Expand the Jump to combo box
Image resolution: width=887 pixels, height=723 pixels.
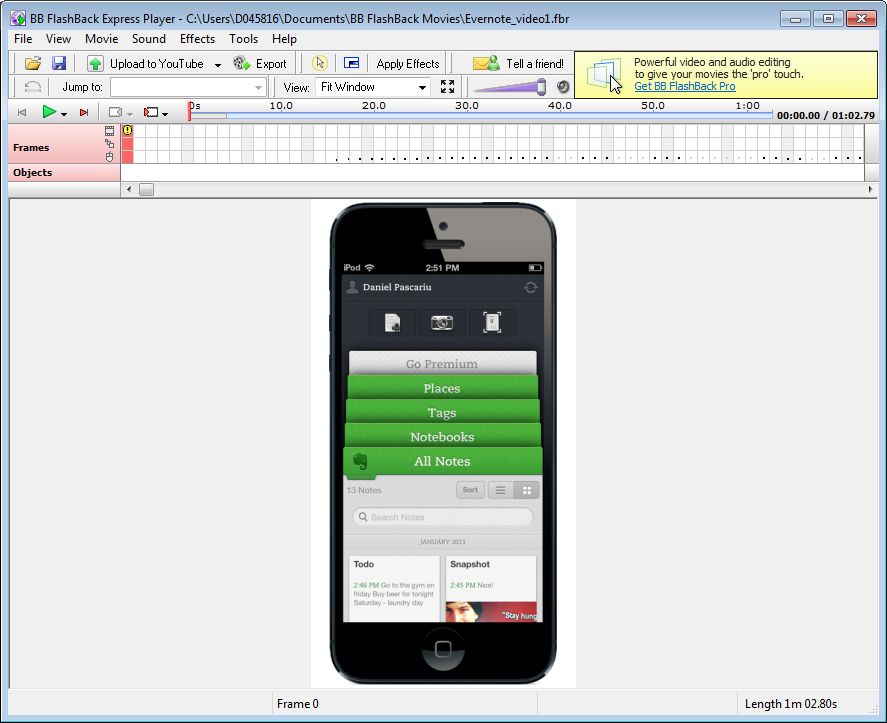pyautogui.click(x=259, y=87)
